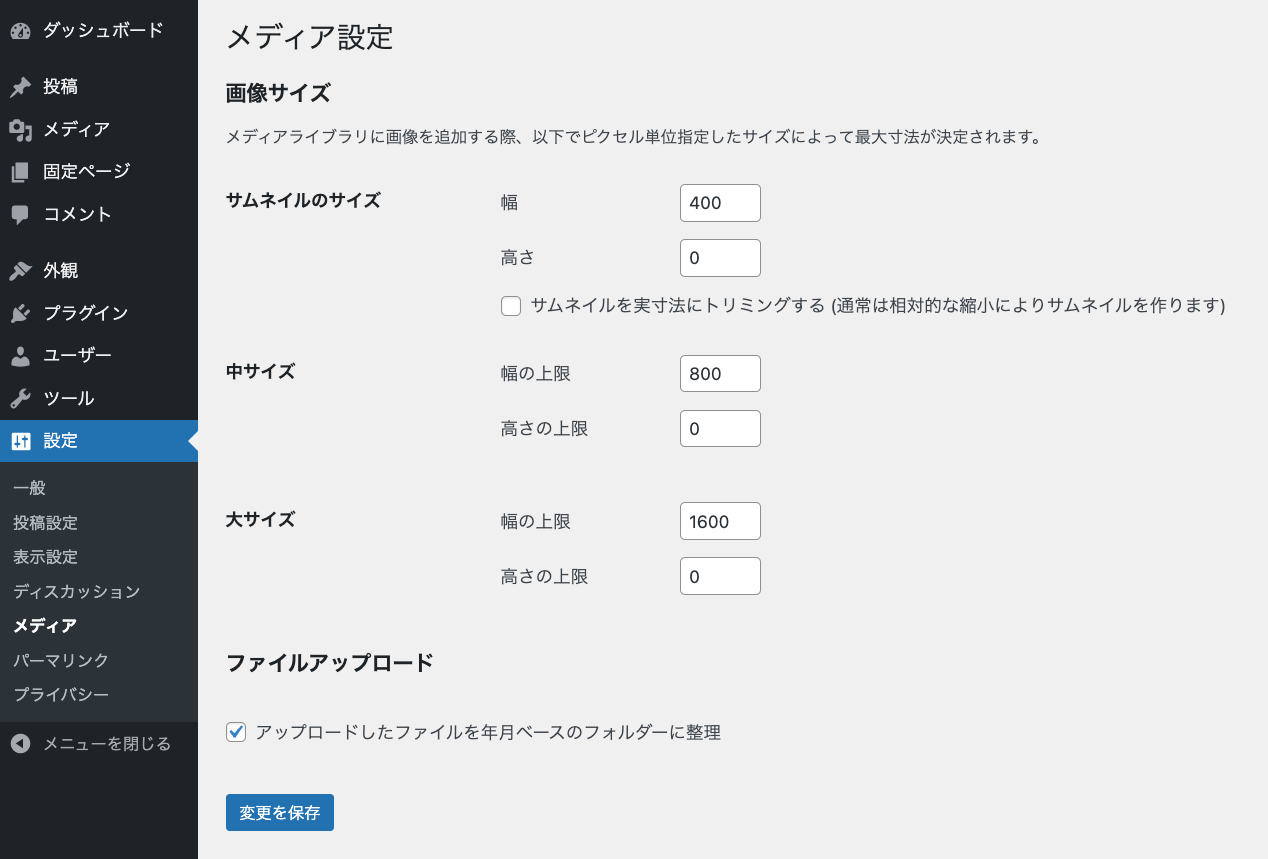Focus the サムネイル 幅 field showing 400
The height and width of the screenshot is (859, 1268).
click(720, 203)
